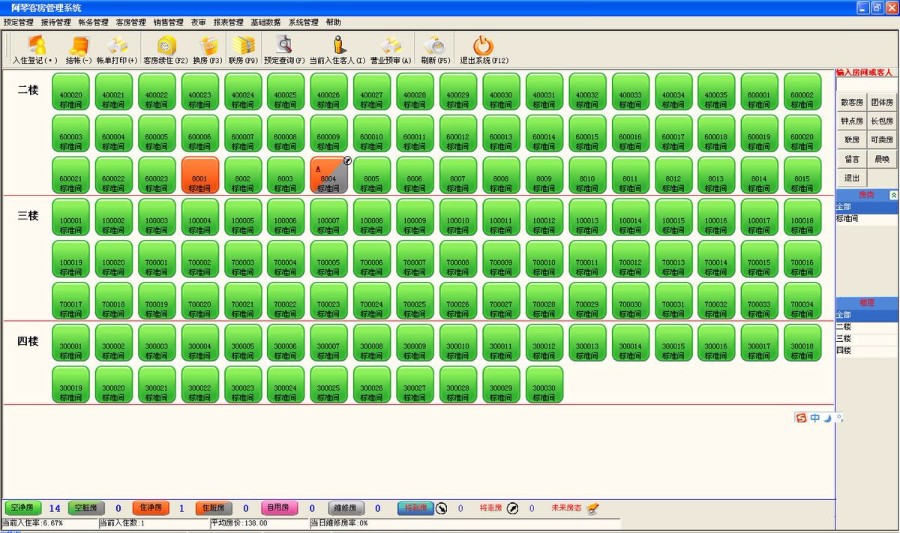Click status text 当前入住率:6.67%

pos(32,523)
